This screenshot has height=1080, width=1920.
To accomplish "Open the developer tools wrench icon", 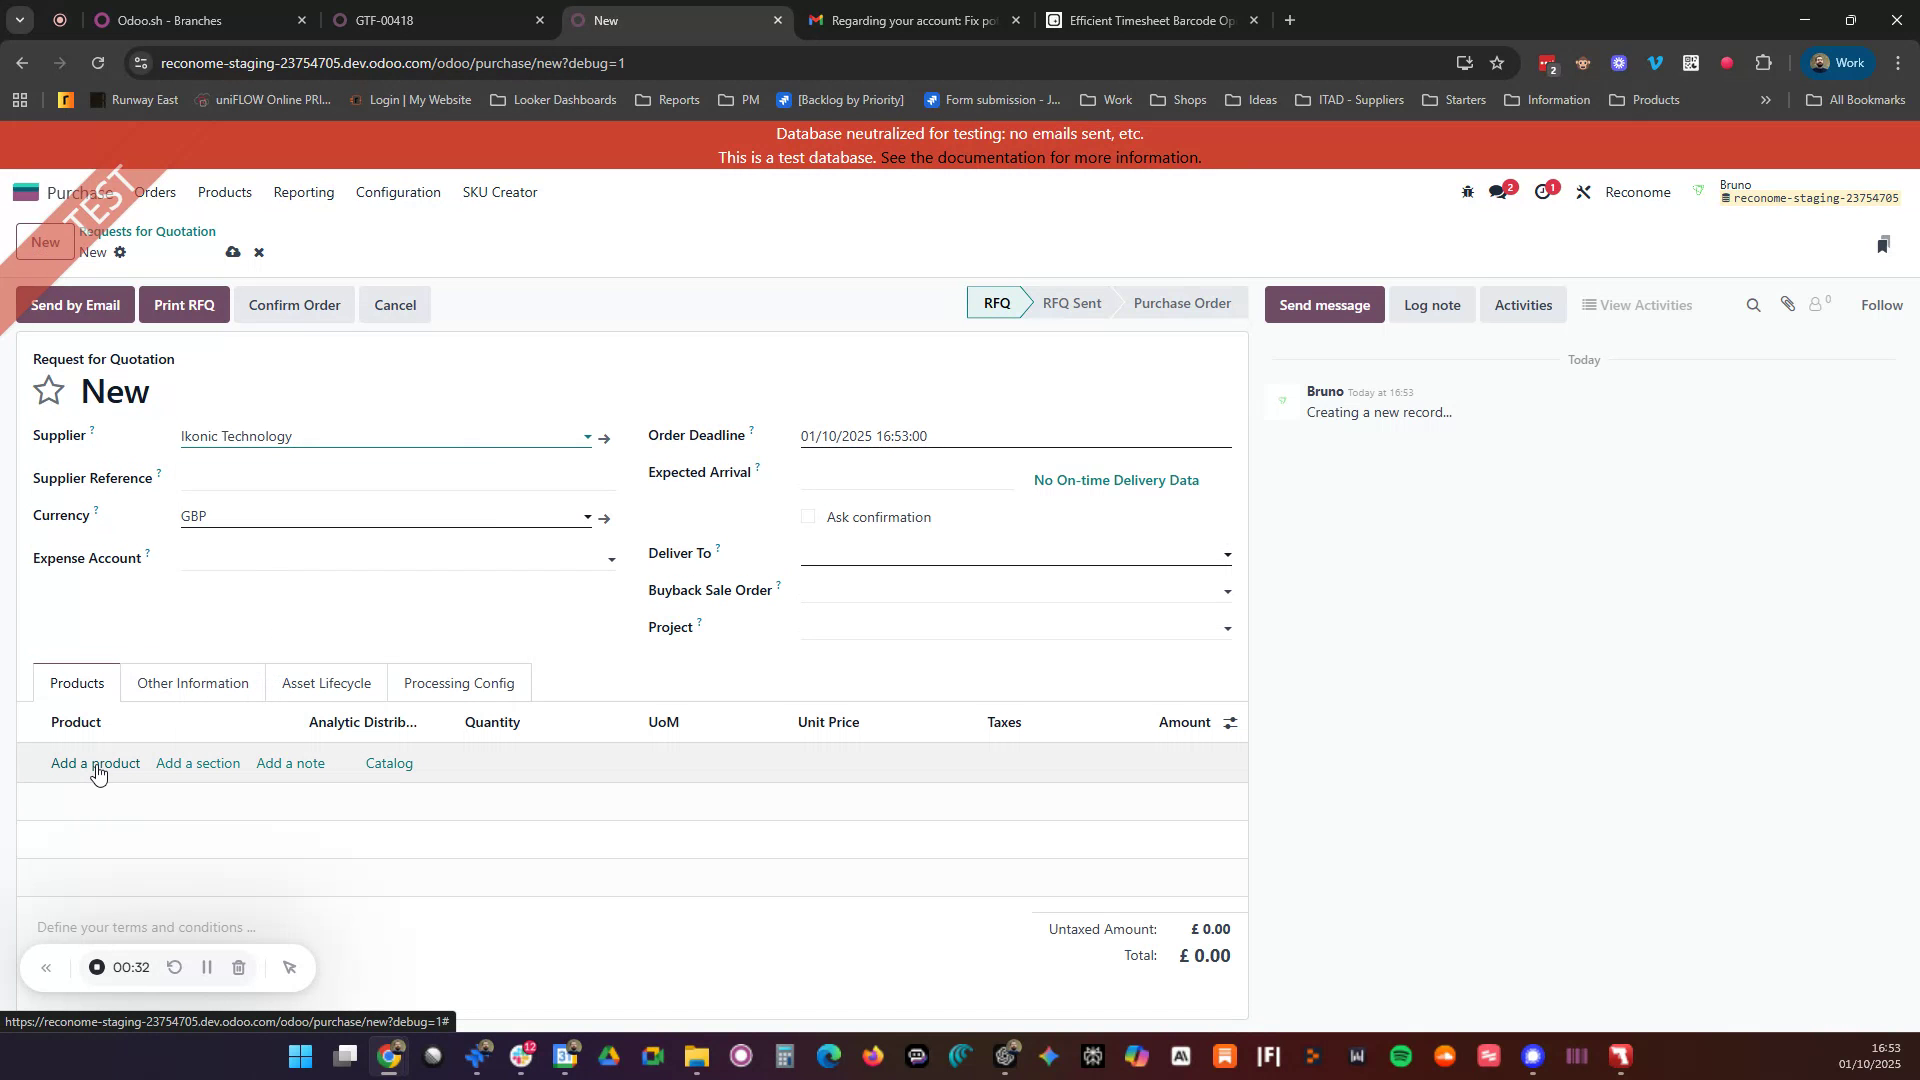I will click(1583, 191).
